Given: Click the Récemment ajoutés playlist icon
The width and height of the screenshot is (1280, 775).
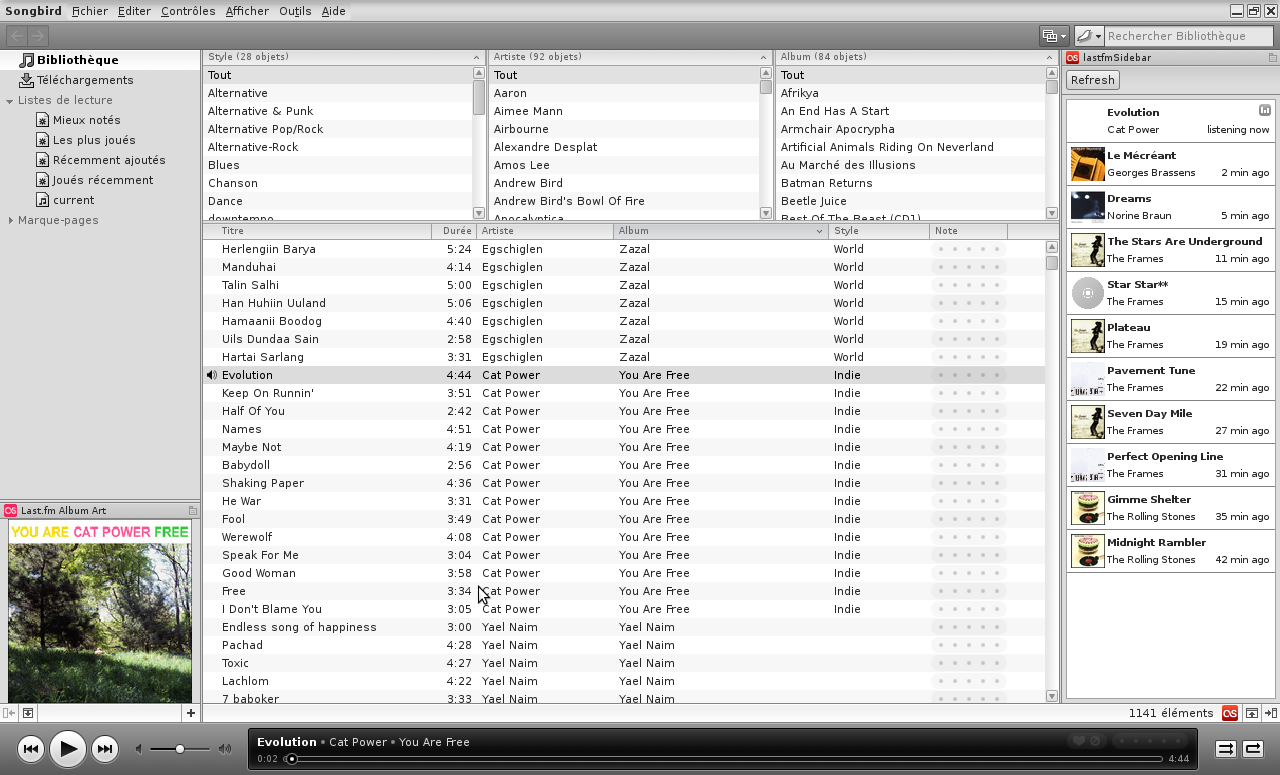Looking at the screenshot, I should 42,160.
